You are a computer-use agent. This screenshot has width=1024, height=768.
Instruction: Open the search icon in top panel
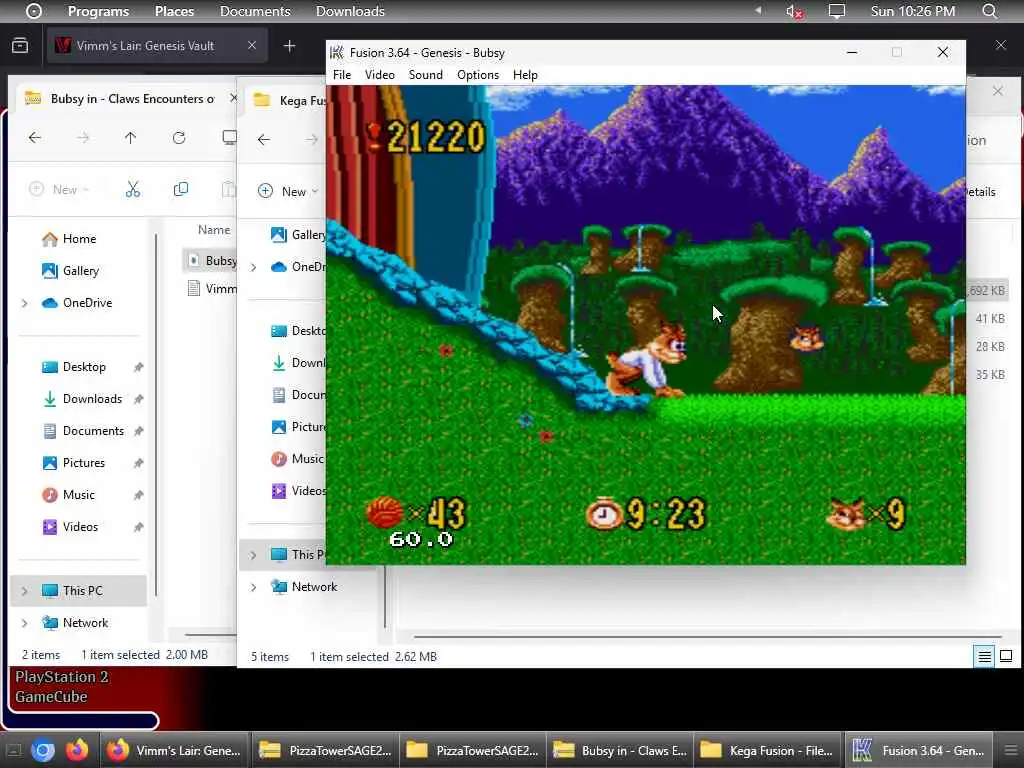pyautogui.click(x=989, y=11)
